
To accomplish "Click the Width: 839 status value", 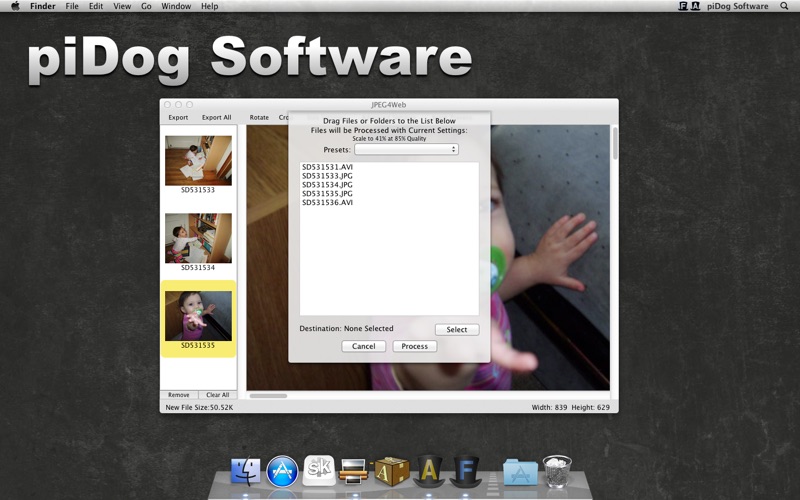I will tap(549, 407).
